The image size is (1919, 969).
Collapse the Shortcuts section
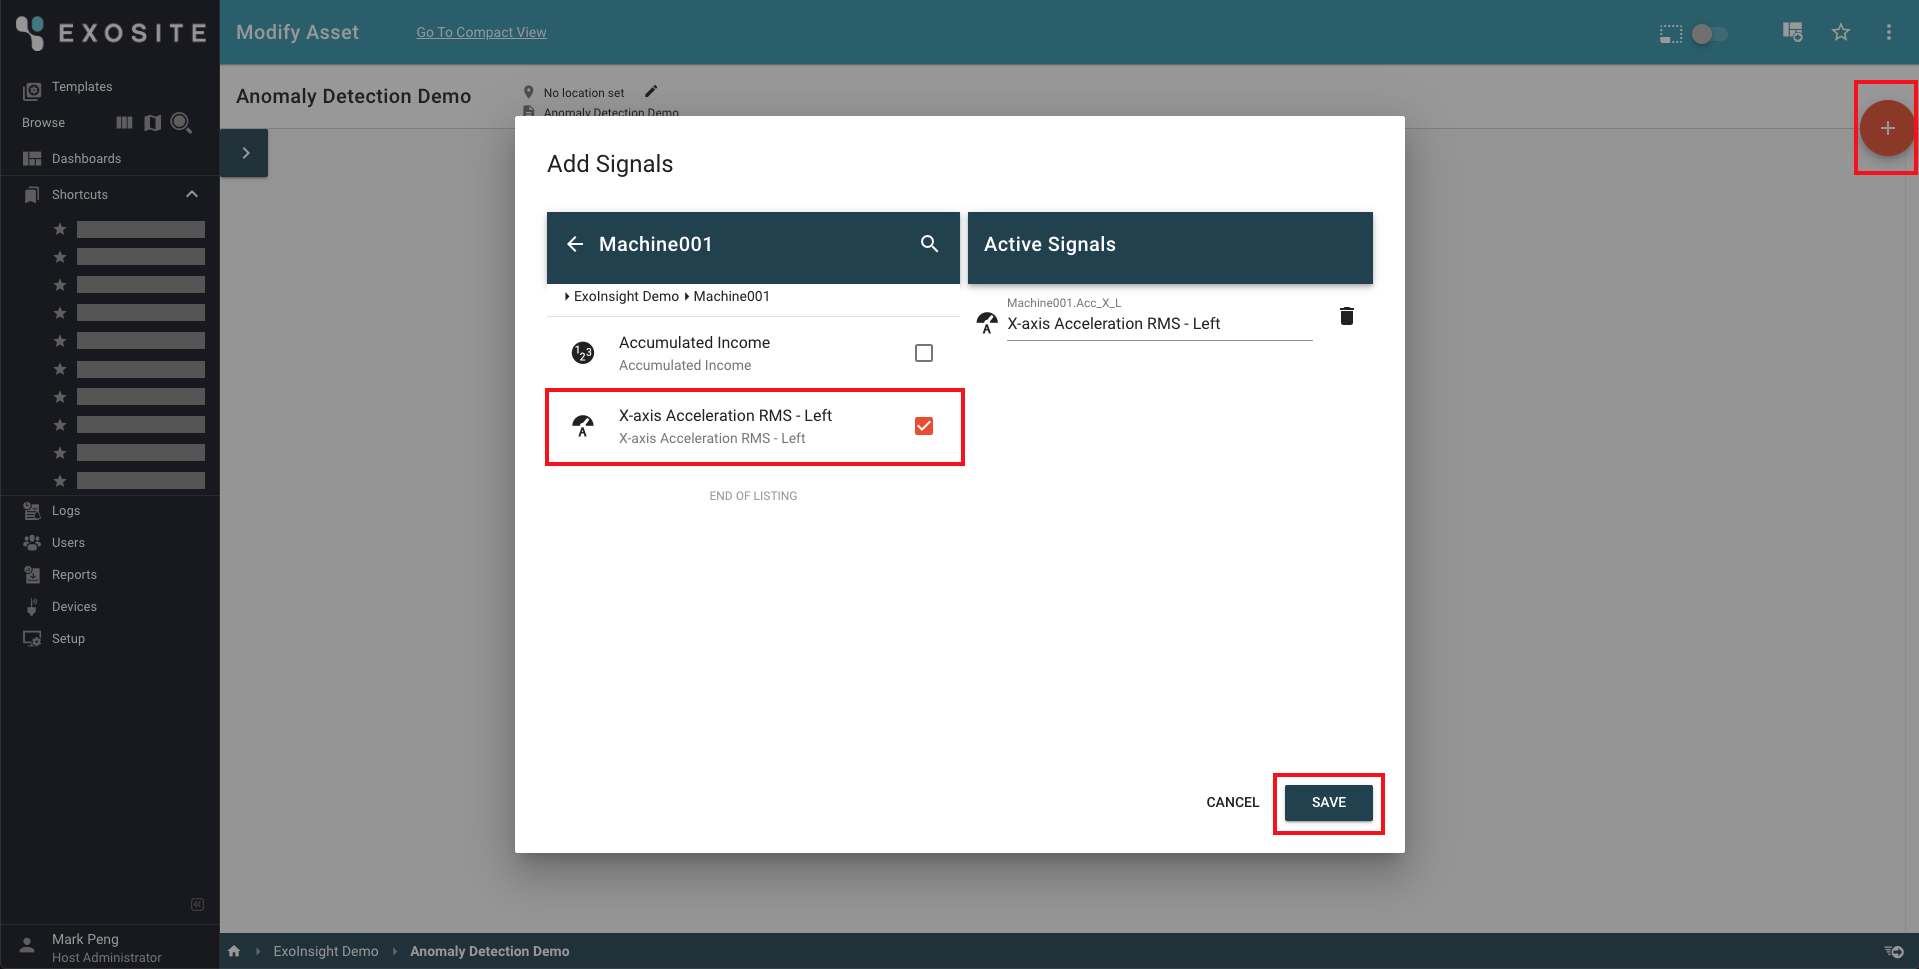[192, 194]
